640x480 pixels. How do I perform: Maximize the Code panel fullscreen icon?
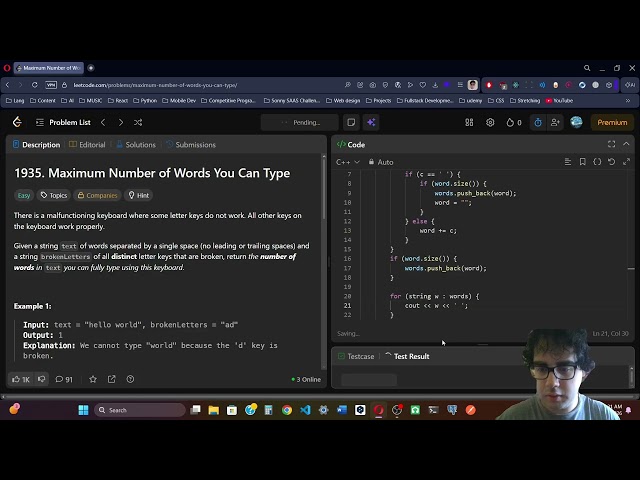[x=611, y=144]
